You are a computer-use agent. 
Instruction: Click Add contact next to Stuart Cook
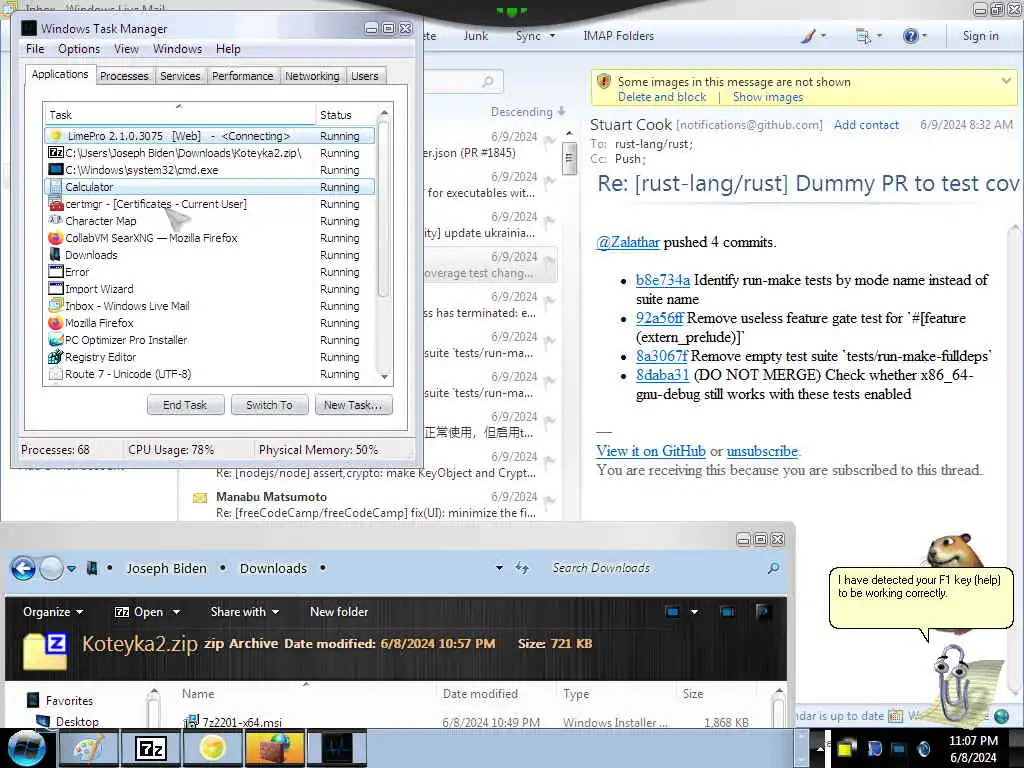866,125
